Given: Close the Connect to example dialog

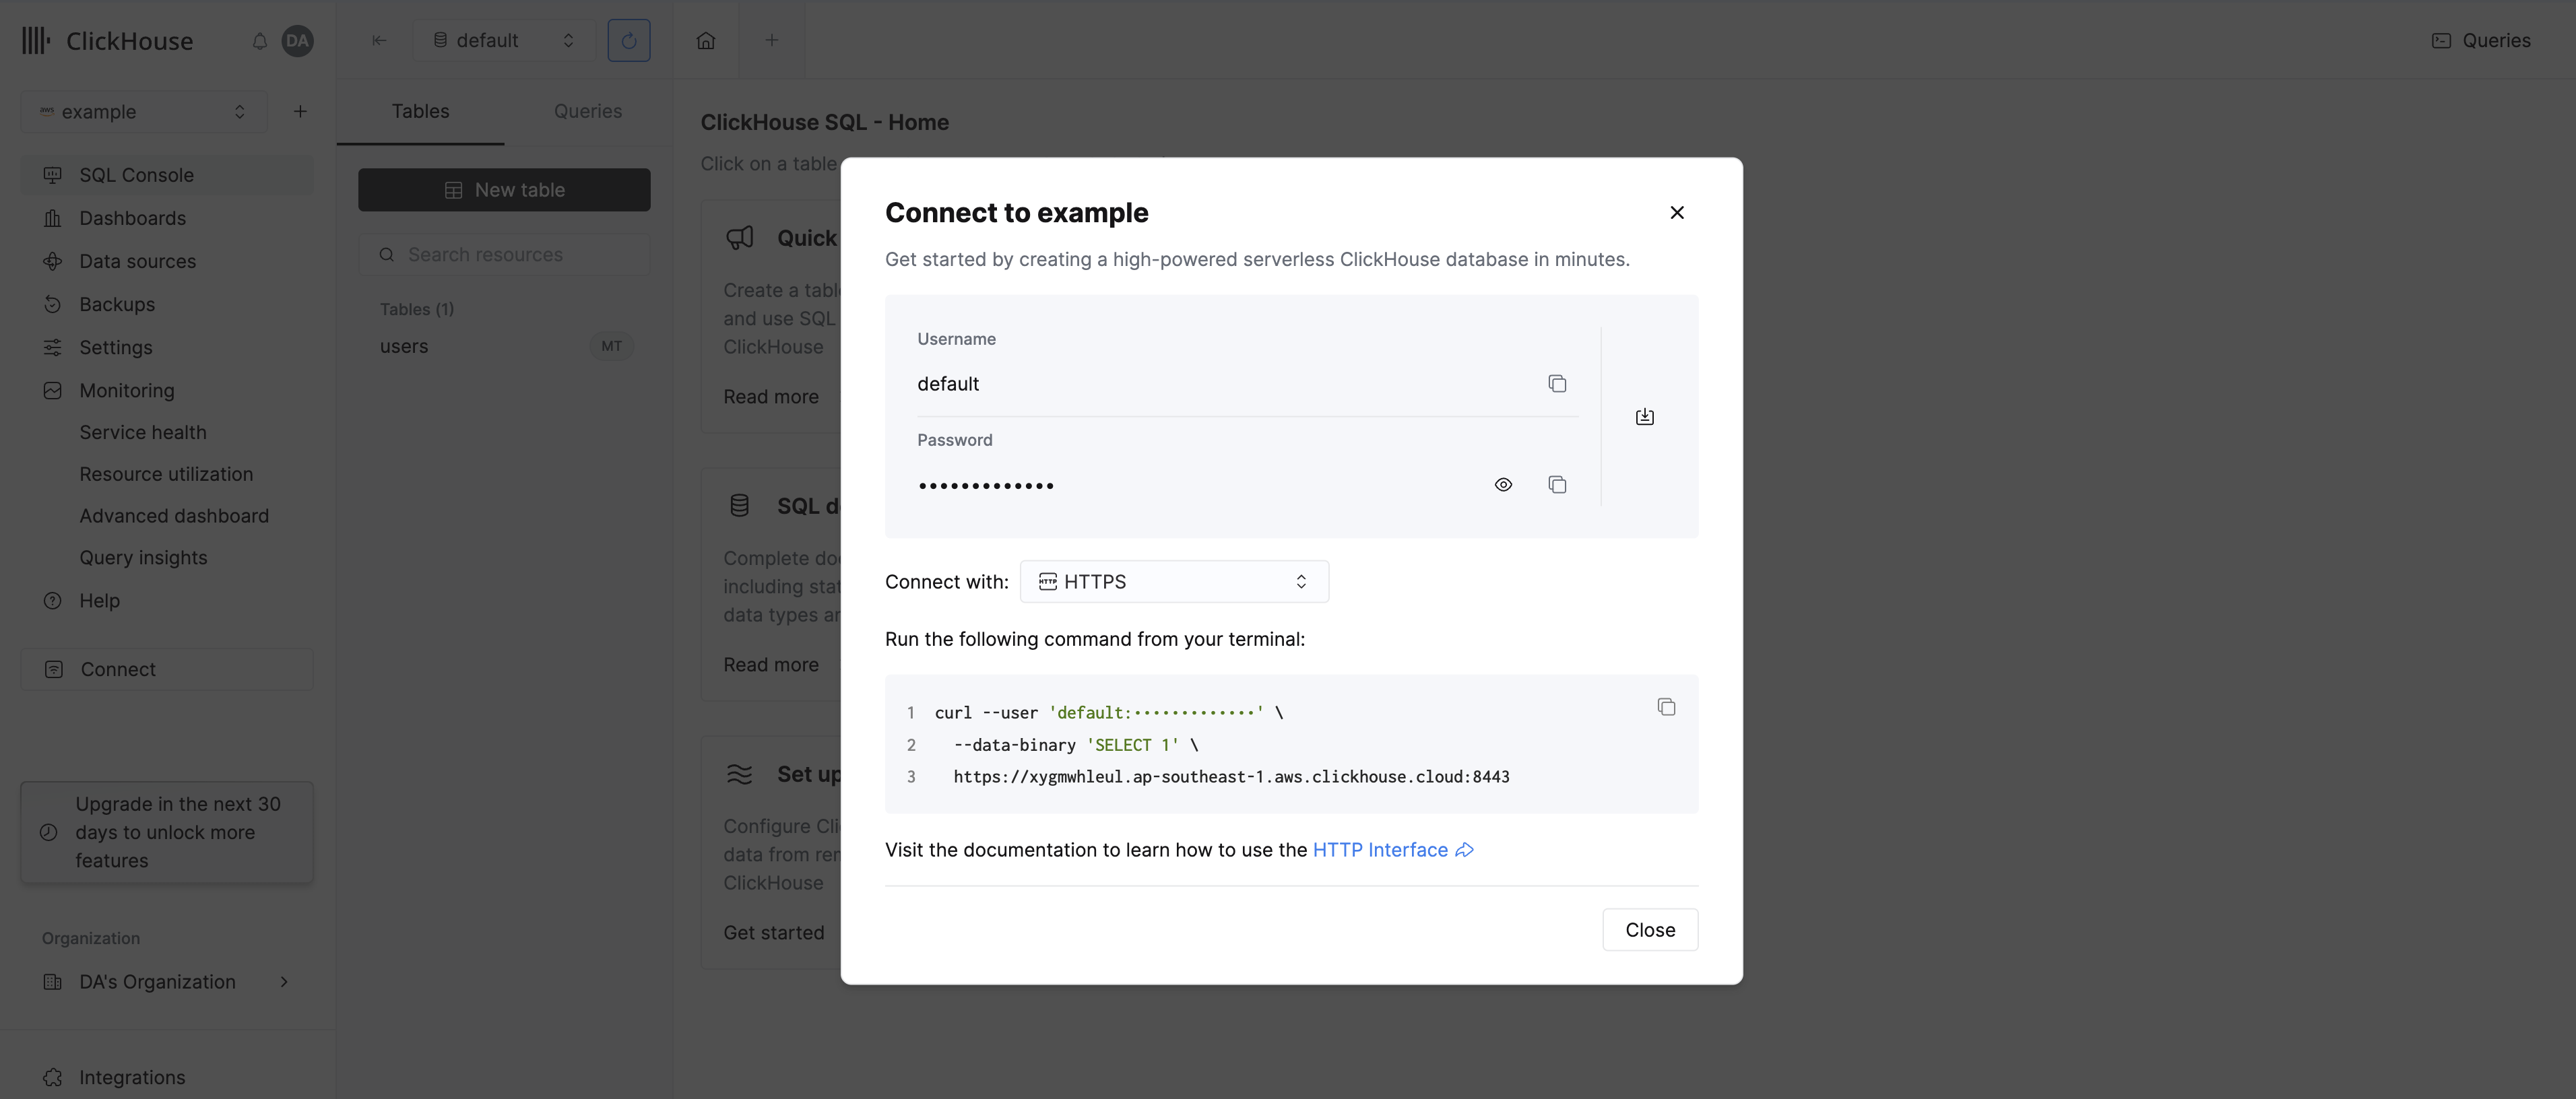Looking at the screenshot, I should click(x=1677, y=212).
